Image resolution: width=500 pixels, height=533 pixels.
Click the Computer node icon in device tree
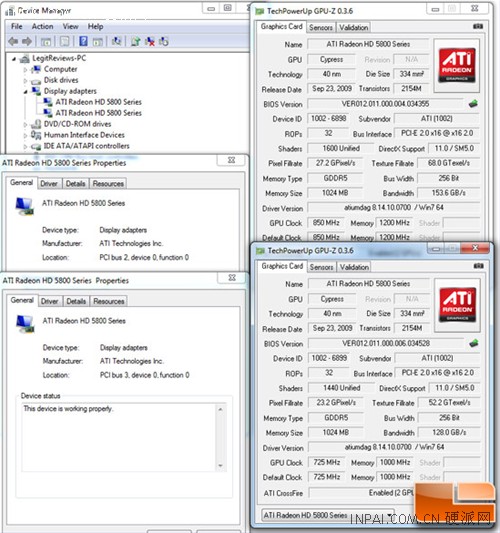click(36, 69)
